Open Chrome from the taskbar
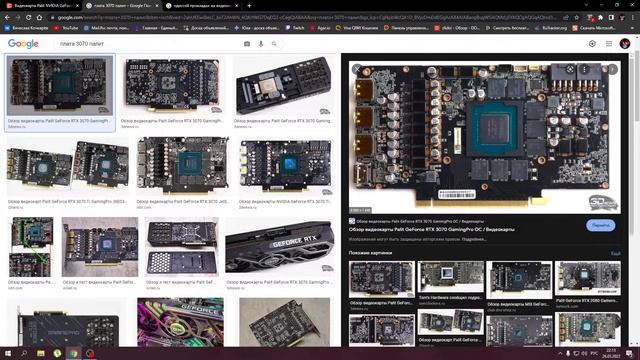Viewport: 640px width, 360px height. pyautogui.click(x=73, y=353)
